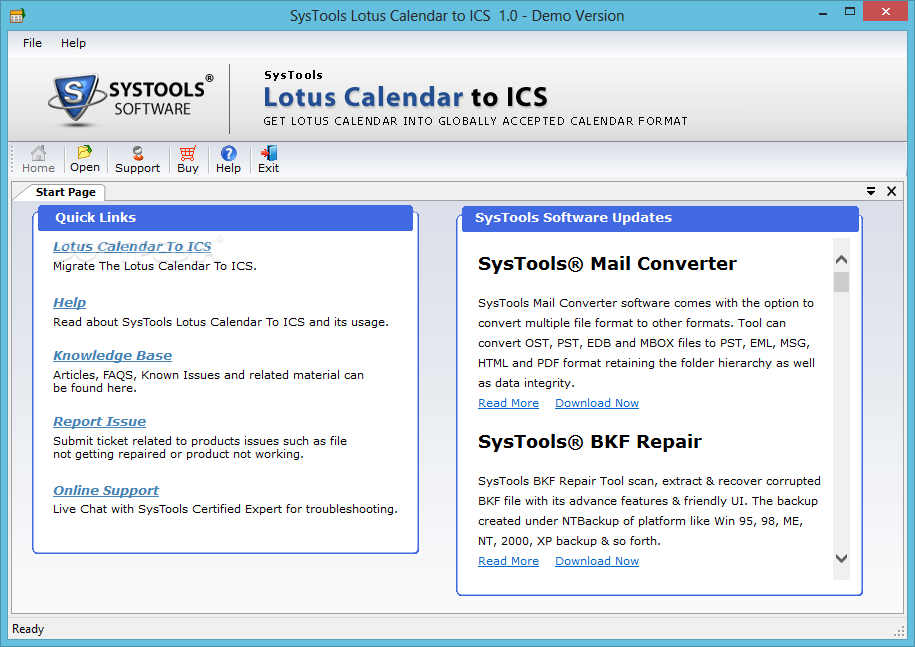Click the updates panel scrollbar thumb
Viewport: 915px width, 647px height.
[841, 282]
